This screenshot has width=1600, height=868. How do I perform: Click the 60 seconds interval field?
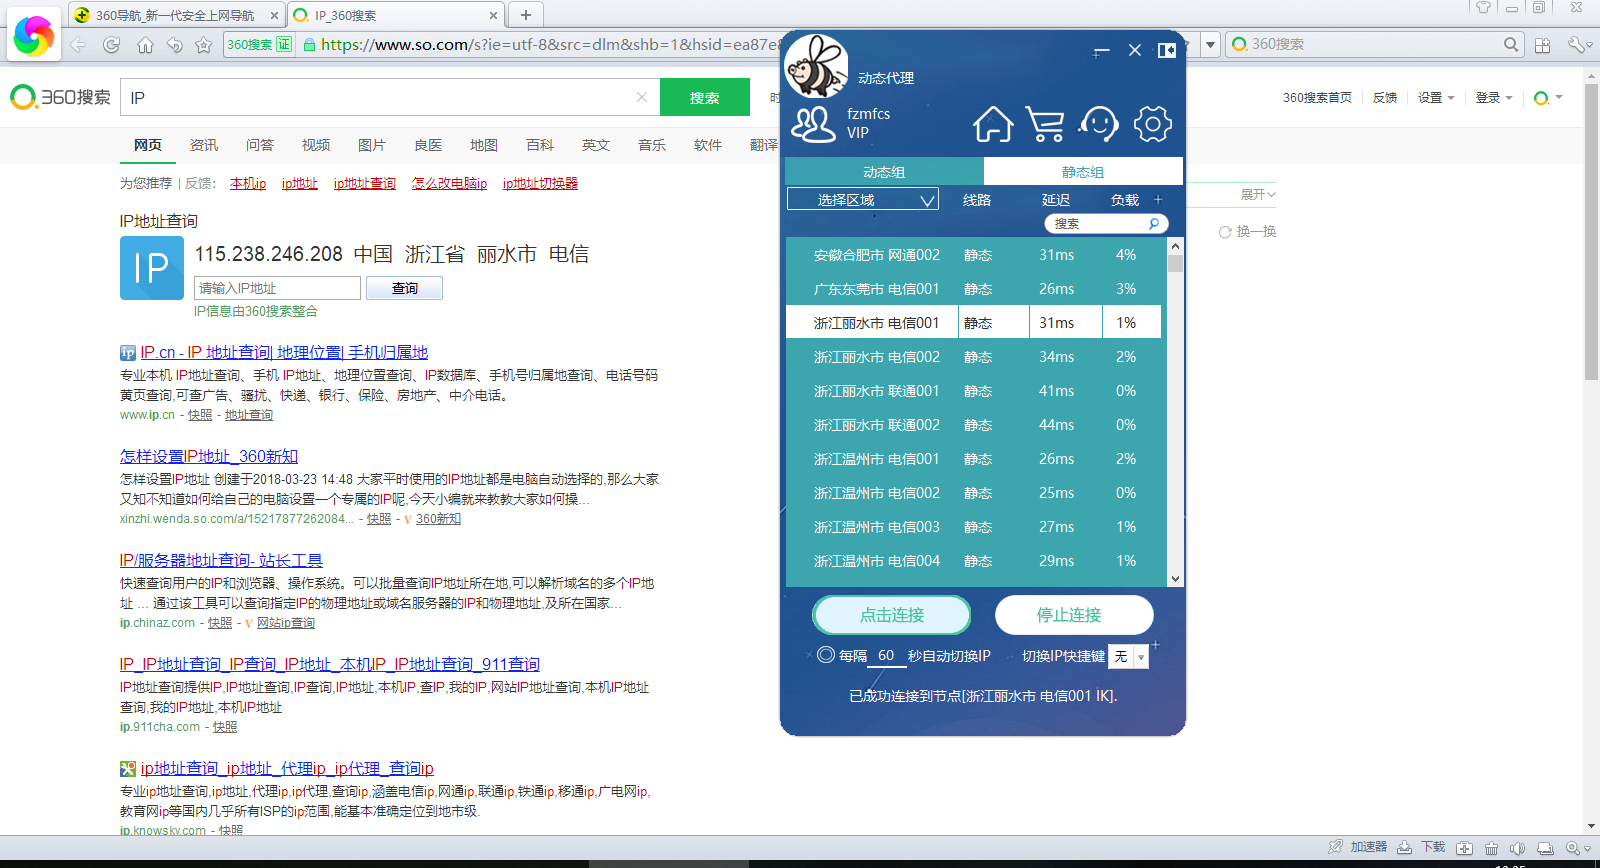[x=886, y=656]
